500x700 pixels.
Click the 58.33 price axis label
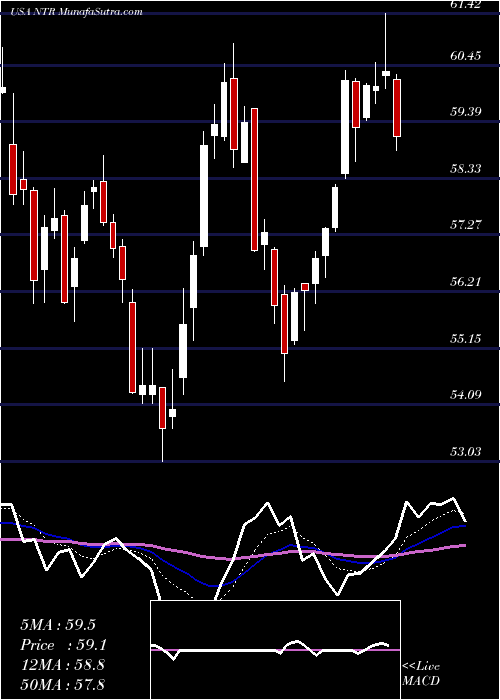click(467, 168)
